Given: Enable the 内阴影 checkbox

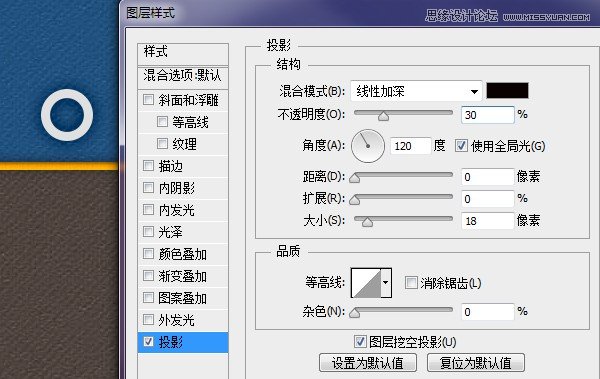Looking at the screenshot, I should click(x=148, y=188).
